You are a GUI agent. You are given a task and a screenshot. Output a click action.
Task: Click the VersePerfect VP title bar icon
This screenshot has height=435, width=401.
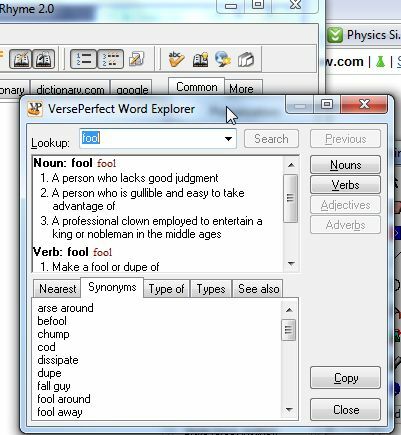point(35,109)
